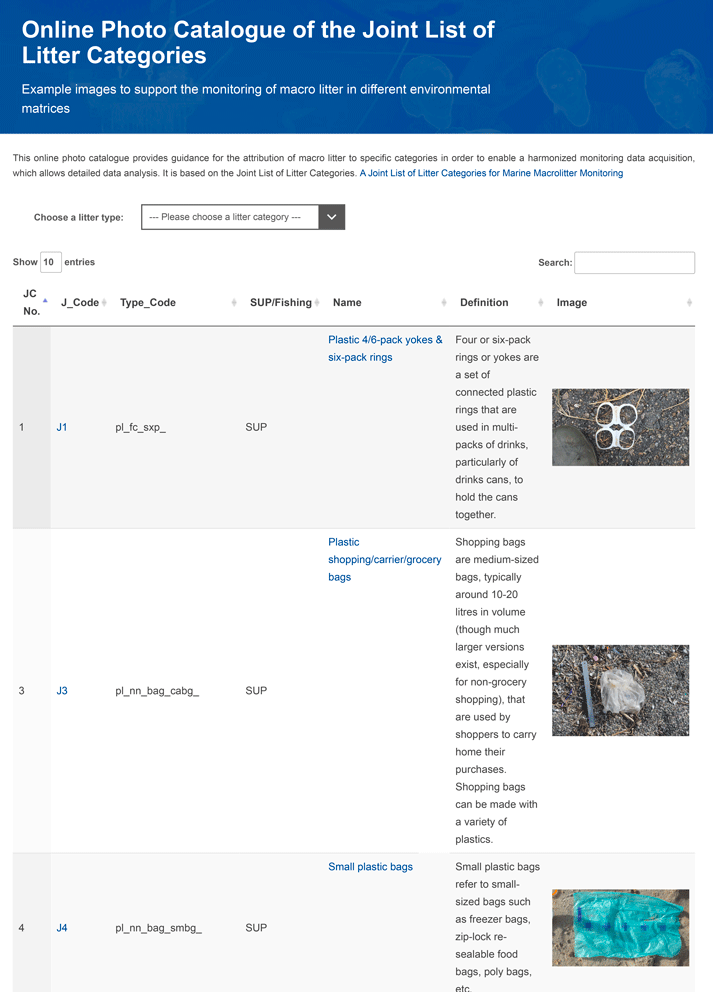Screen dimensions: 713x992
Task: Sort table by Type_Code column
Action: 177,302
